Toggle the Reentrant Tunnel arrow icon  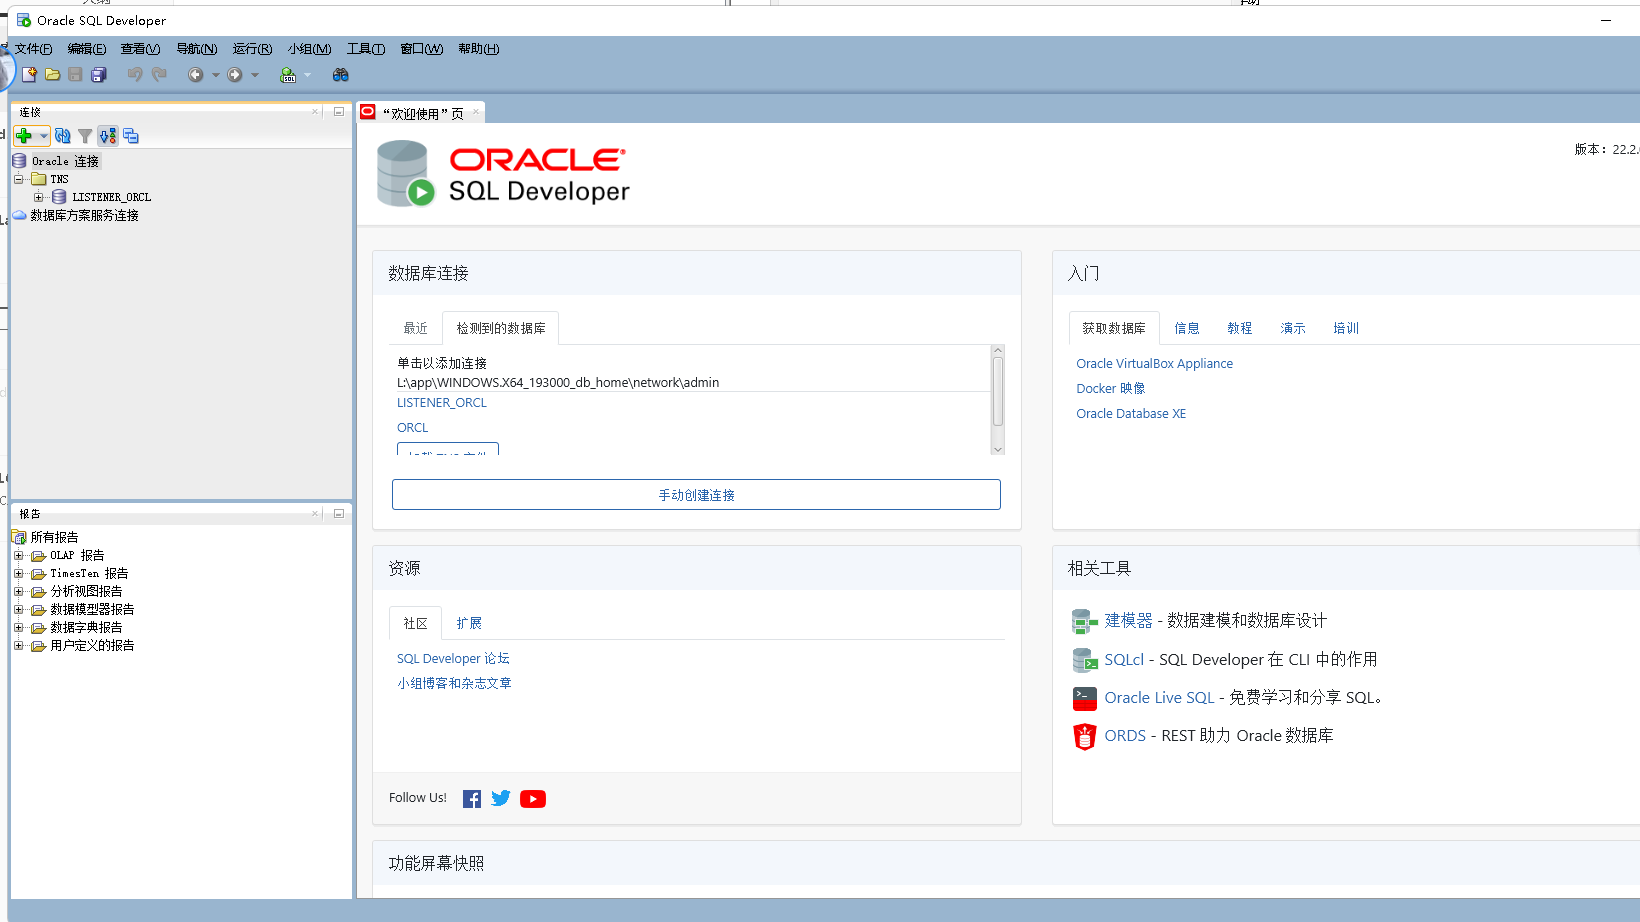108,136
